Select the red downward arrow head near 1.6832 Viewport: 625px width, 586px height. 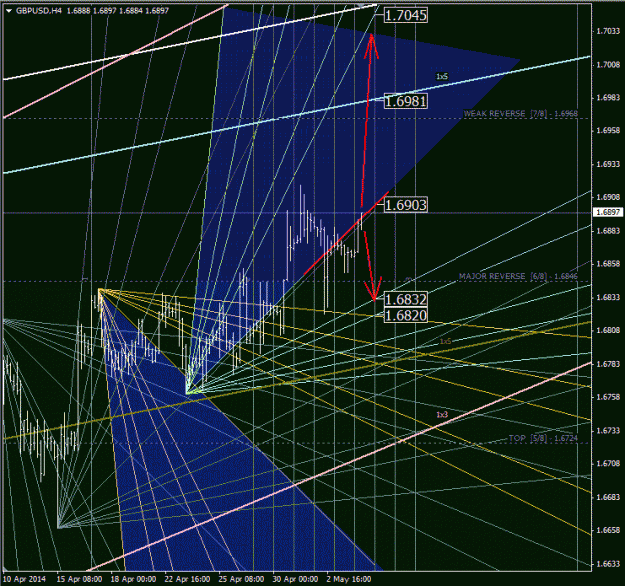pos(373,289)
